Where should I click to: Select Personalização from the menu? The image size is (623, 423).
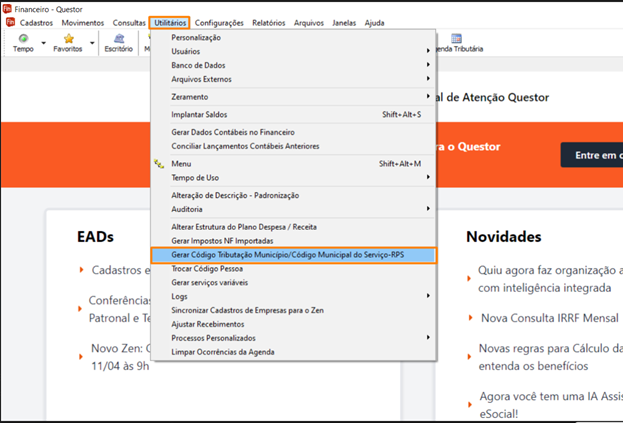pyautogui.click(x=293, y=37)
